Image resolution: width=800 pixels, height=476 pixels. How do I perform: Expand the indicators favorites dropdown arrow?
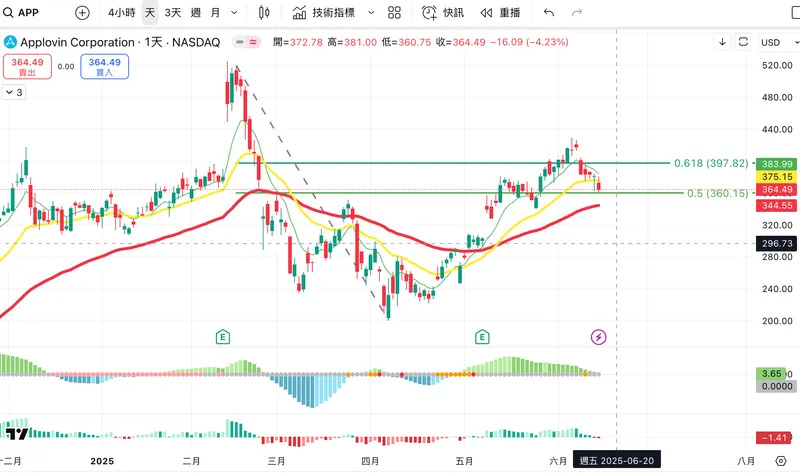371,12
